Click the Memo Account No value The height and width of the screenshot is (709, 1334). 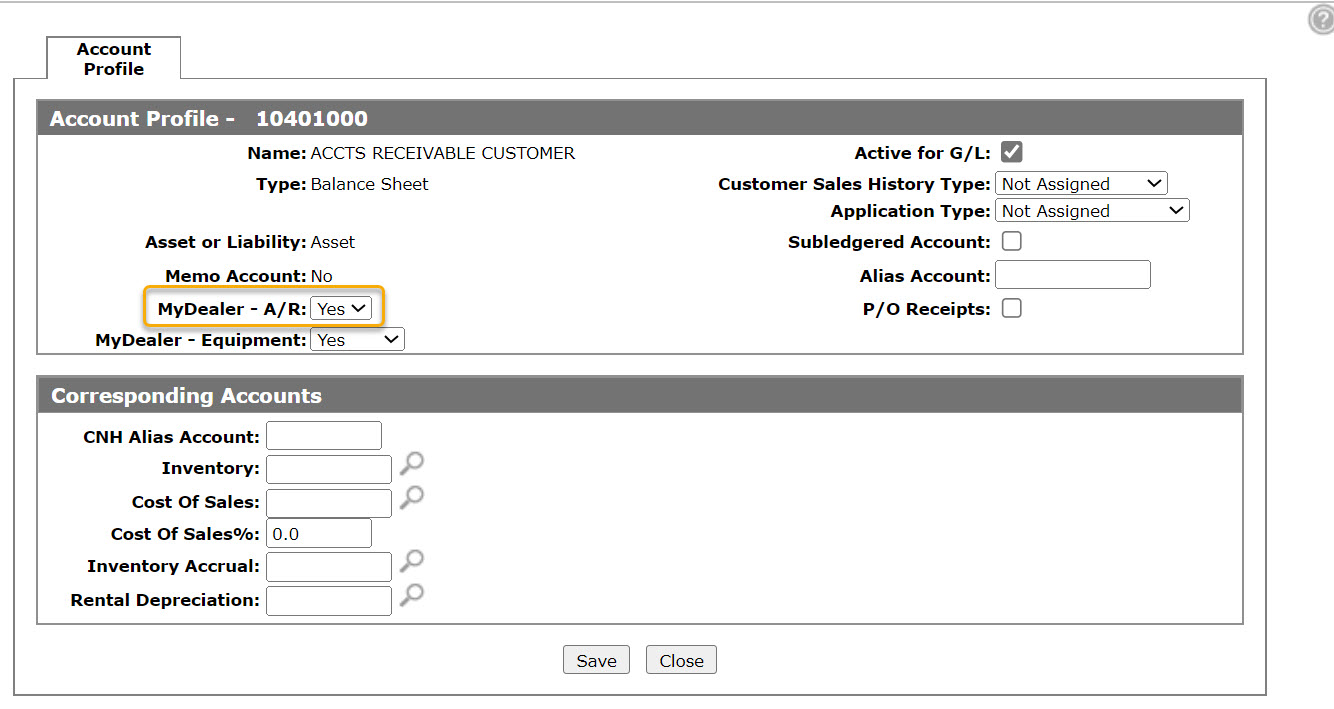tap(322, 276)
